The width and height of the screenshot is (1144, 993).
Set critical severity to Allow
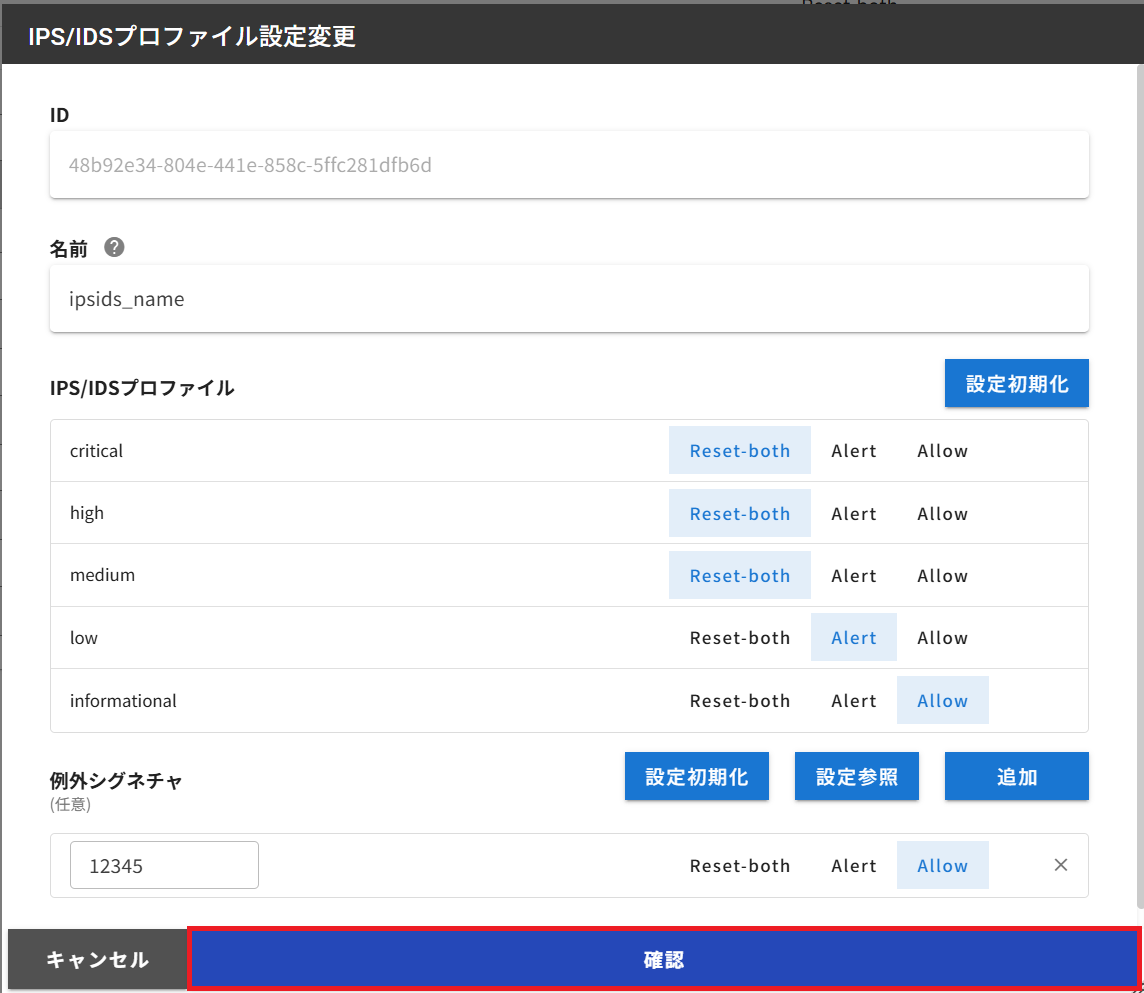(x=942, y=451)
